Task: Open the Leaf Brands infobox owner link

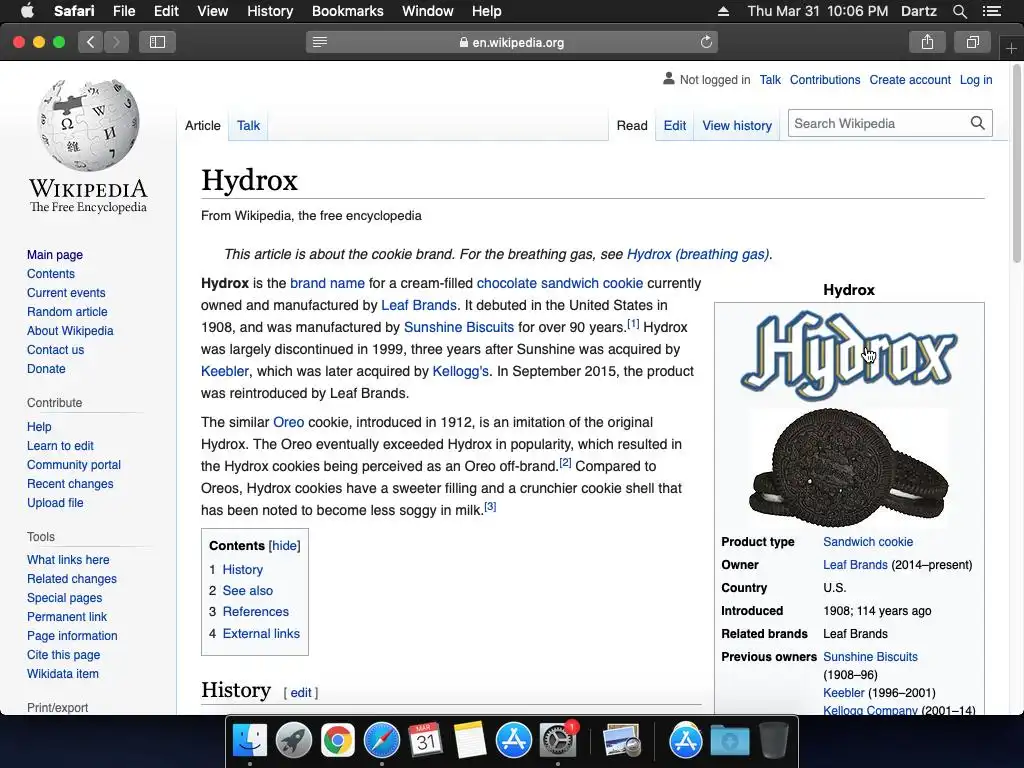Action: pos(855,565)
